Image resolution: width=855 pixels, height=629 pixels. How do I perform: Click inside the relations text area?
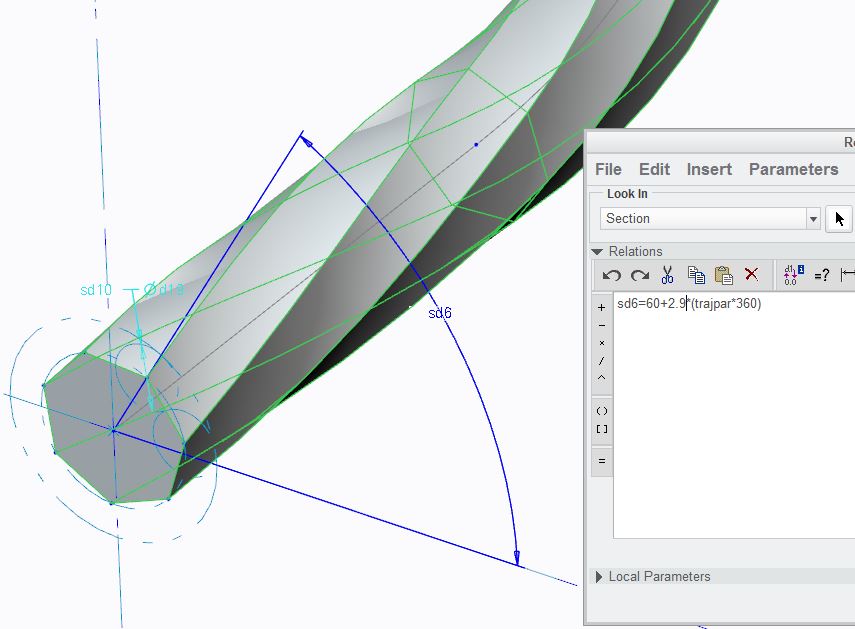[x=734, y=416]
